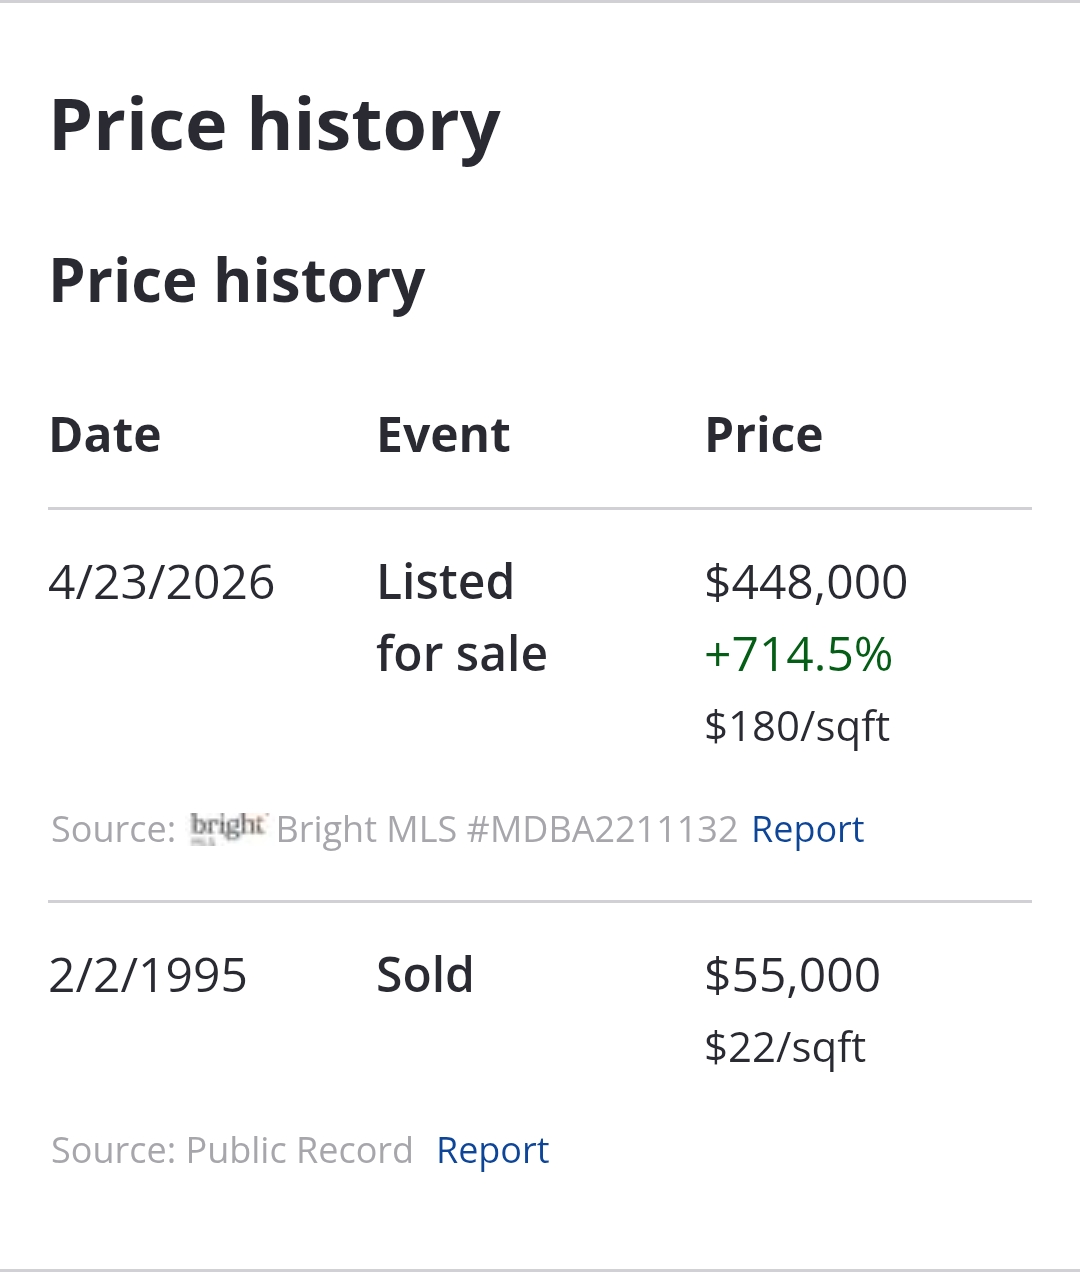Screen dimensions: 1080x1277
Task: Click Report link beside Bright MLS source
Action: (x=807, y=829)
